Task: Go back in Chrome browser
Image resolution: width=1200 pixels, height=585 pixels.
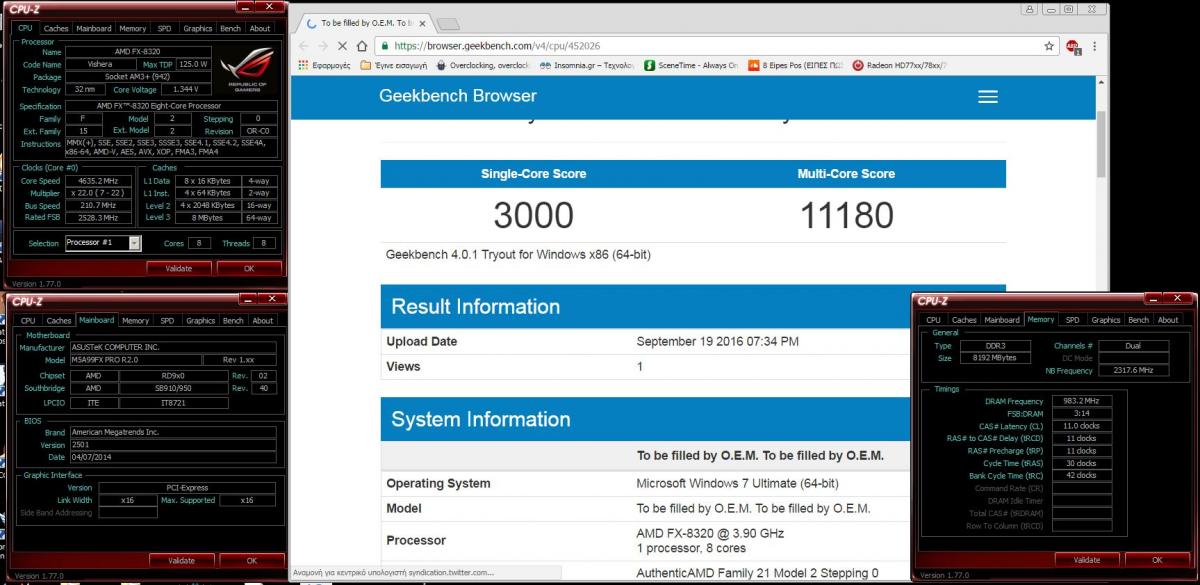Action: 302,46
